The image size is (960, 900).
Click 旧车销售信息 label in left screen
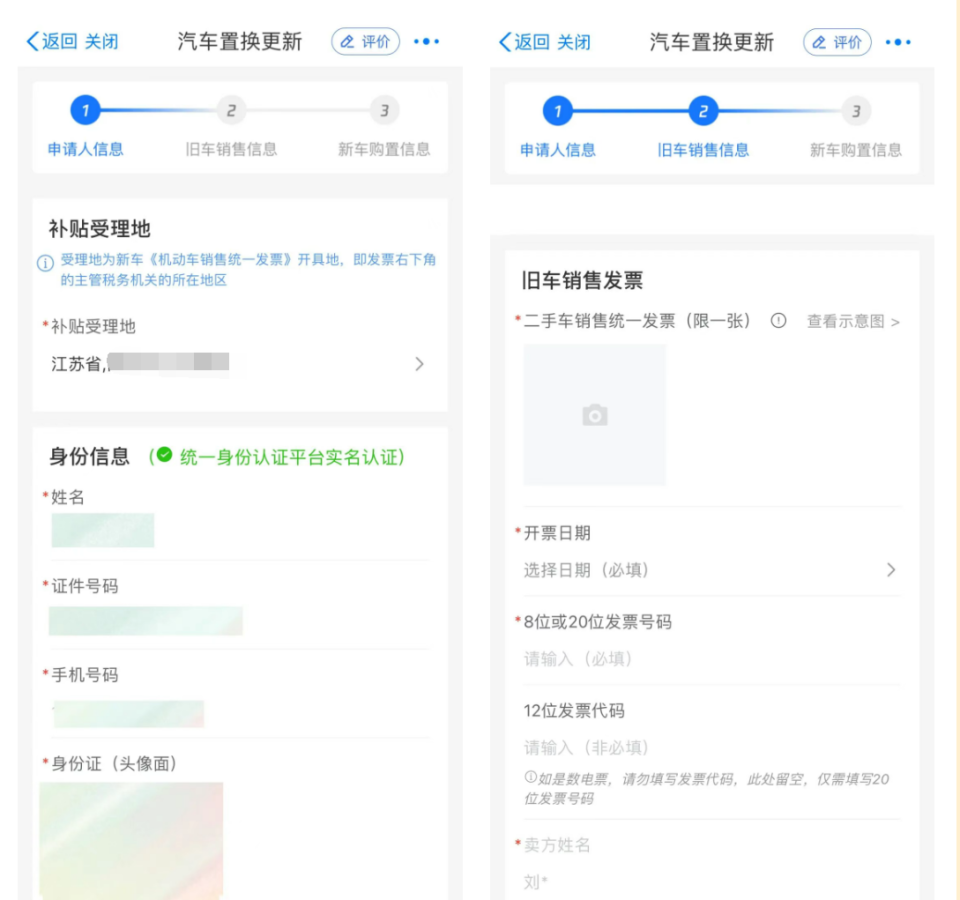[231, 149]
